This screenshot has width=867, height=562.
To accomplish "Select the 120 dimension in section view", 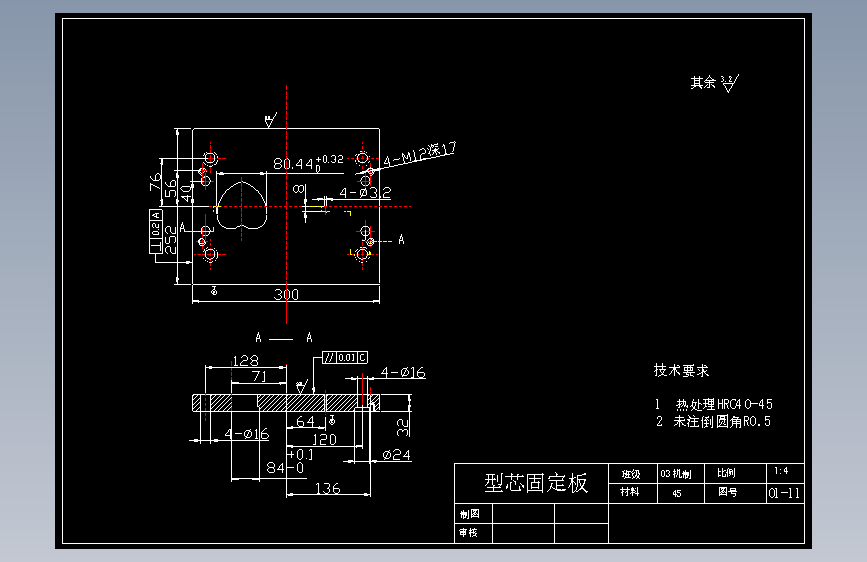I will [x=324, y=439].
